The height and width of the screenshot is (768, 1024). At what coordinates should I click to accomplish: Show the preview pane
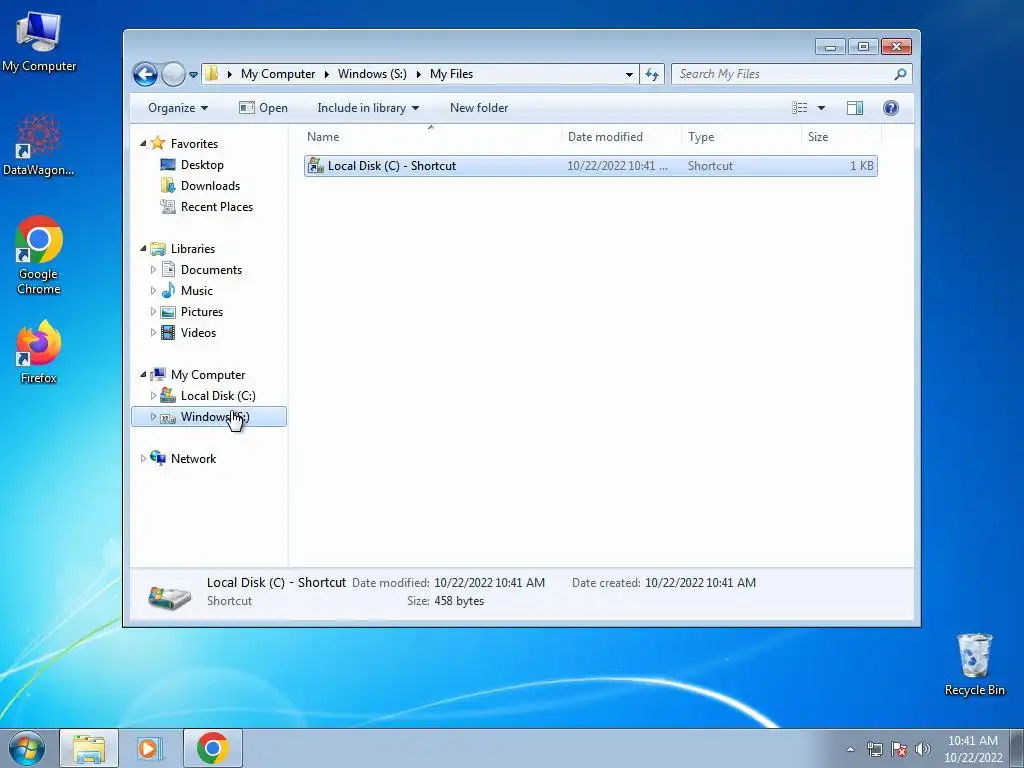(855, 108)
